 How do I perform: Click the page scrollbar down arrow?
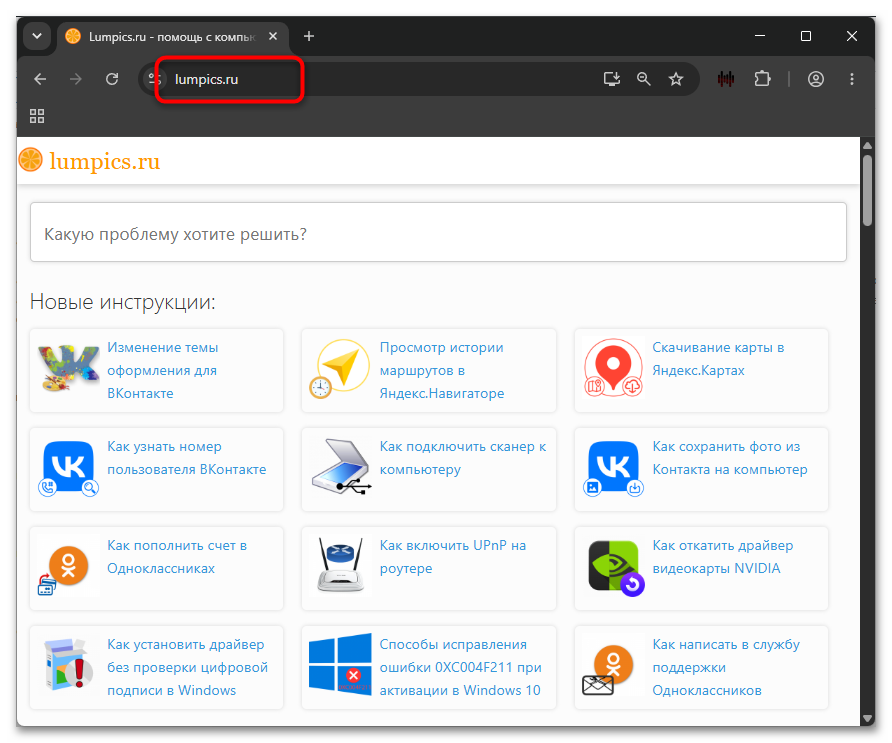pyautogui.click(x=867, y=718)
